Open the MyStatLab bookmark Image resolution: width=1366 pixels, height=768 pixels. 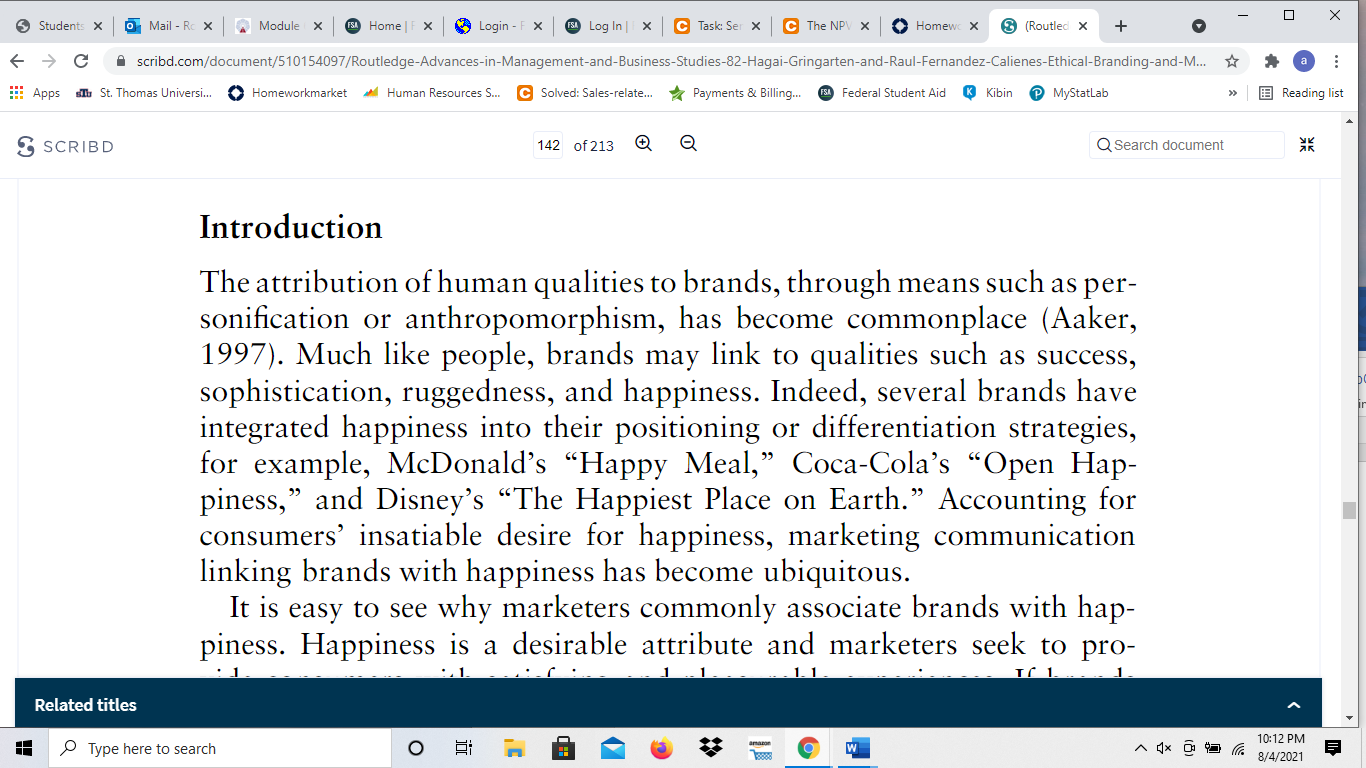[1069, 93]
